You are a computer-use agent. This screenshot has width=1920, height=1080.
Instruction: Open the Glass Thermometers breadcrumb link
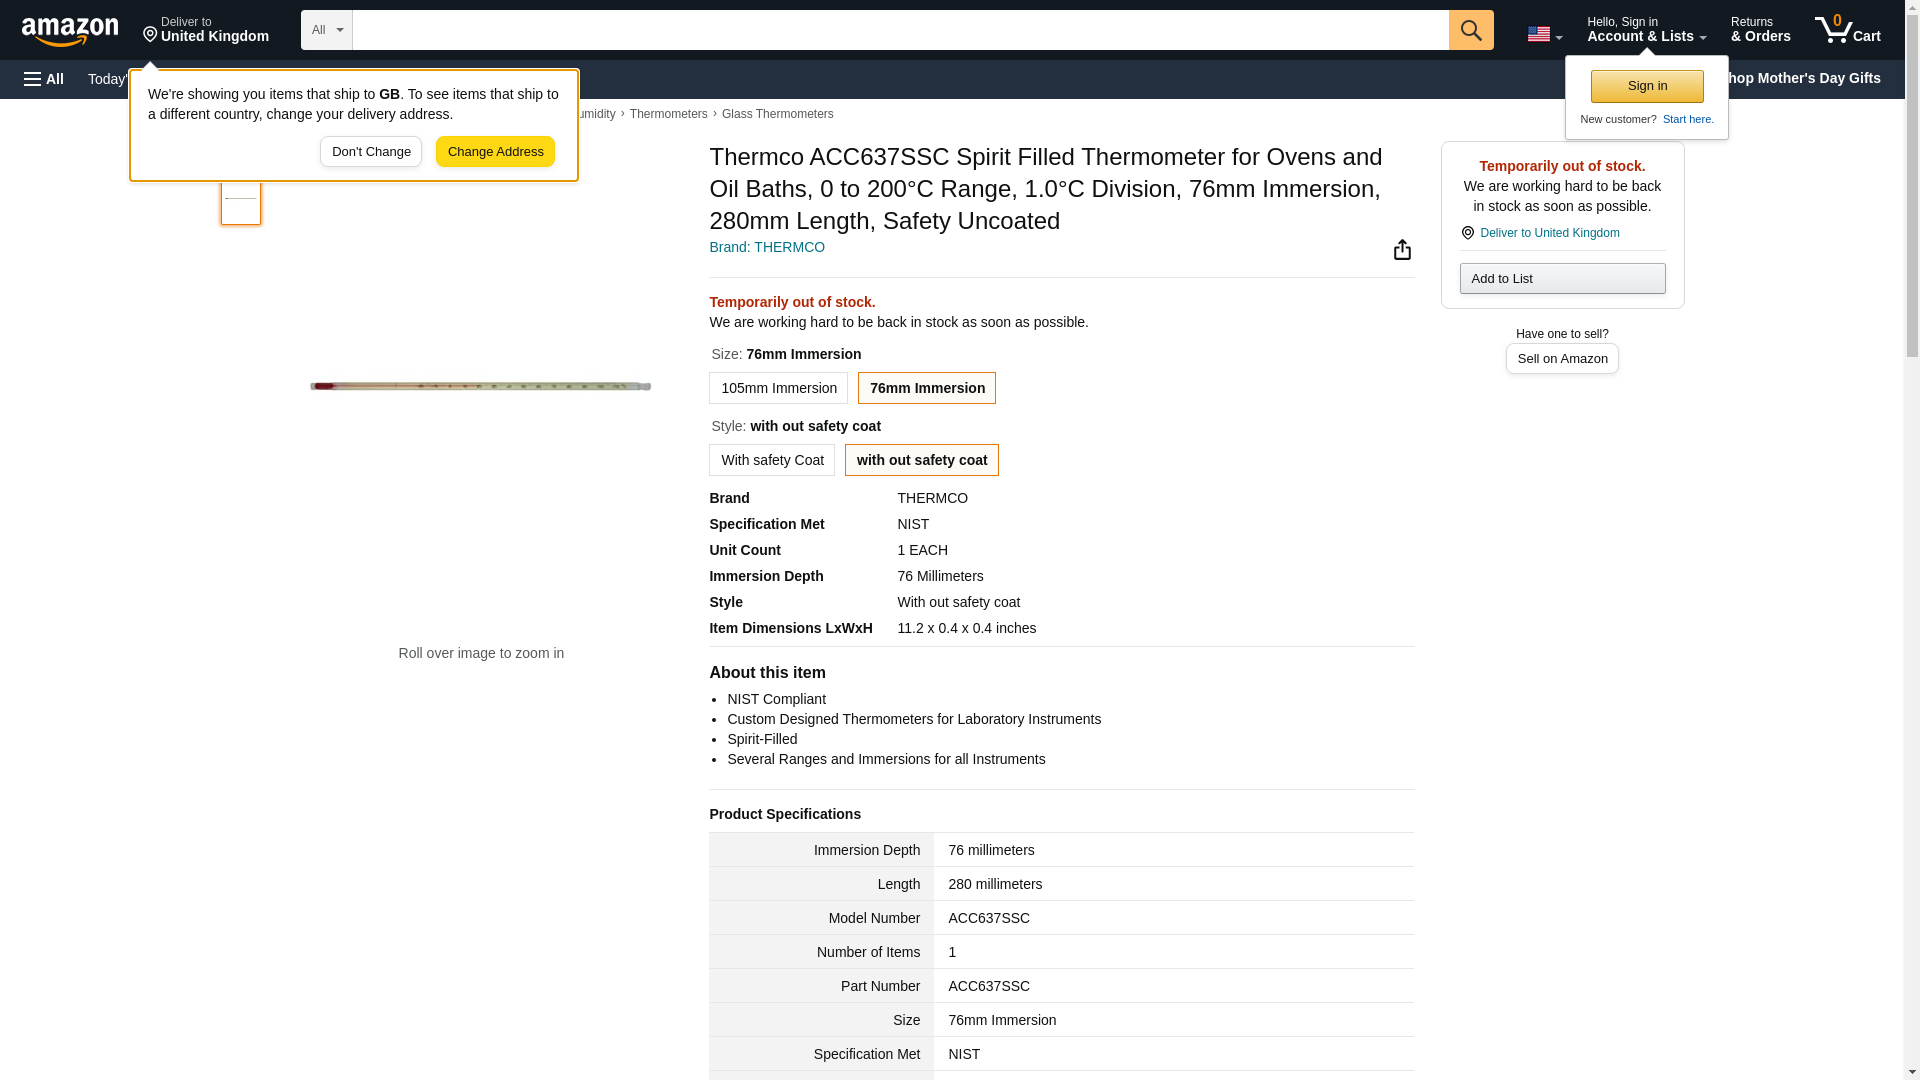(777, 114)
